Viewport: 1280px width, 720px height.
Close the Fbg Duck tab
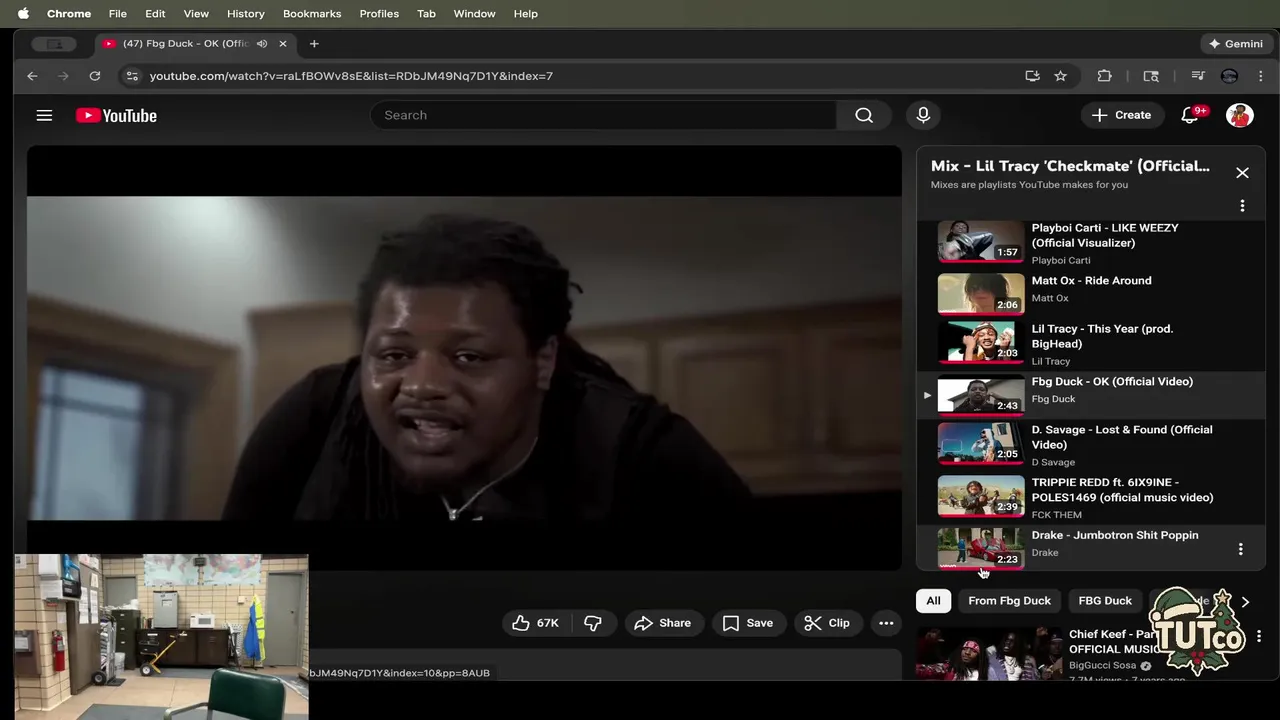[x=283, y=44]
